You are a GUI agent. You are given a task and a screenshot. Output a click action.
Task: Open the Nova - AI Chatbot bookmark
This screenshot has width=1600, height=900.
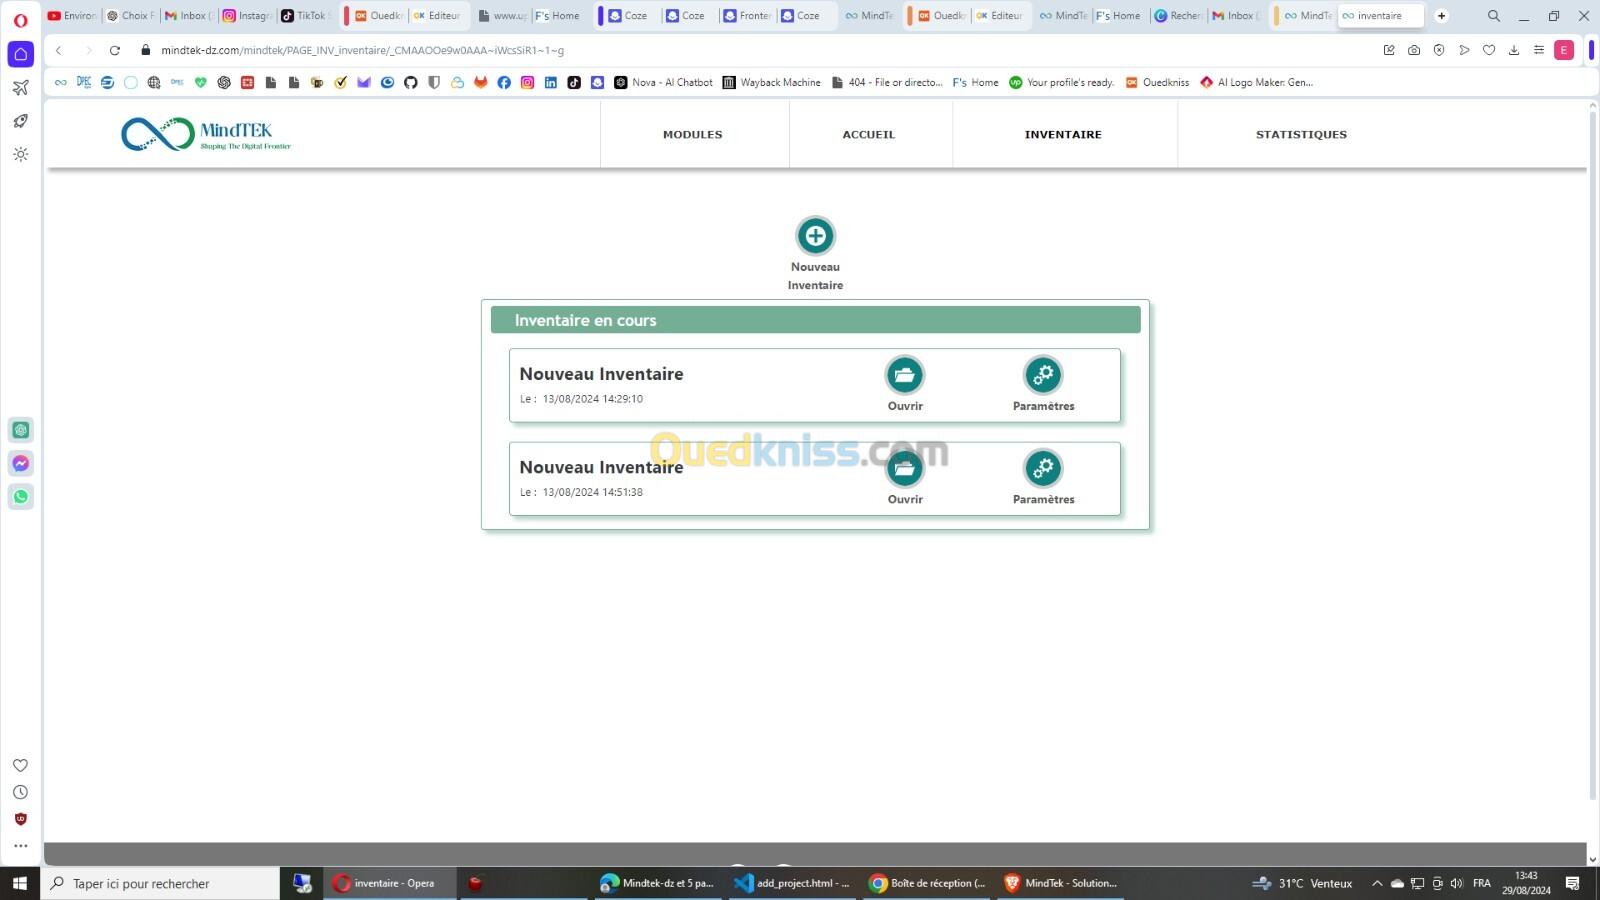pyautogui.click(x=663, y=82)
